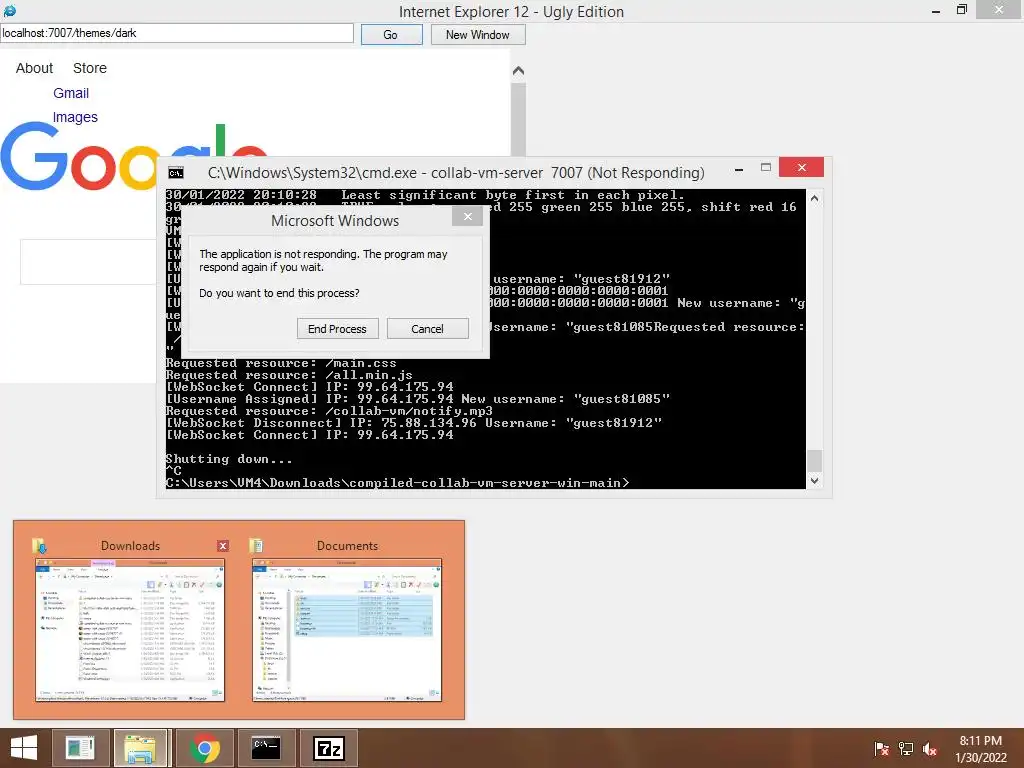Click the cmd scroll-down arrow

tap(814, 481)
